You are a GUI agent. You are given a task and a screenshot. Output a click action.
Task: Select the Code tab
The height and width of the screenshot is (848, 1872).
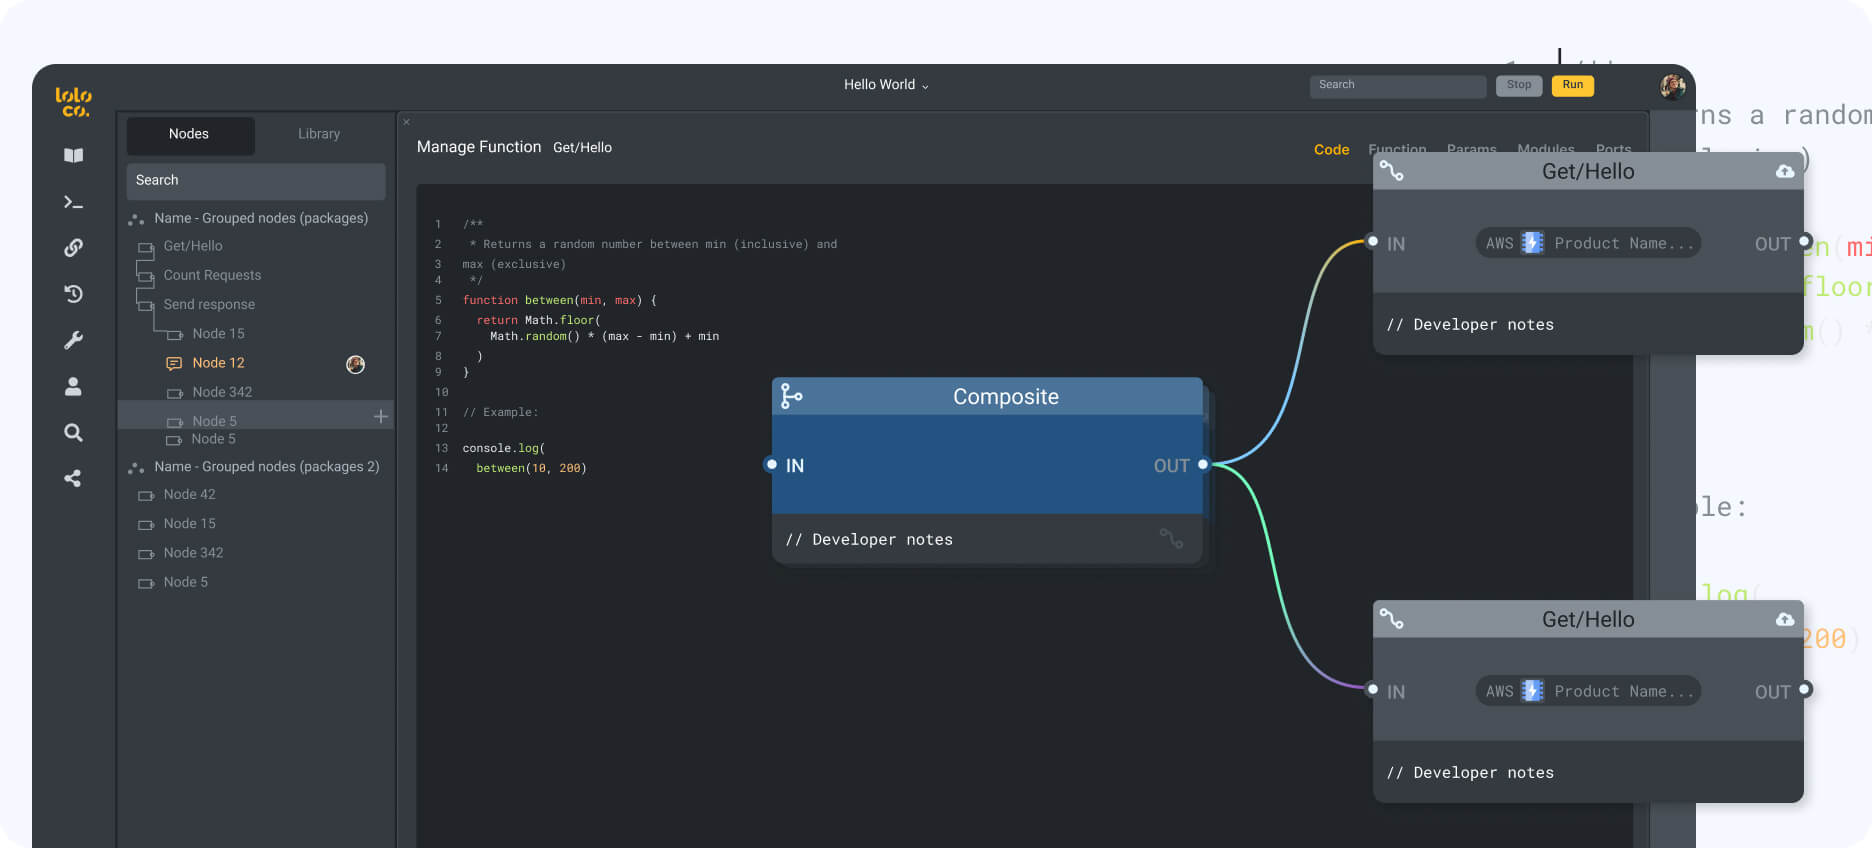click(x=1331, y=150)
